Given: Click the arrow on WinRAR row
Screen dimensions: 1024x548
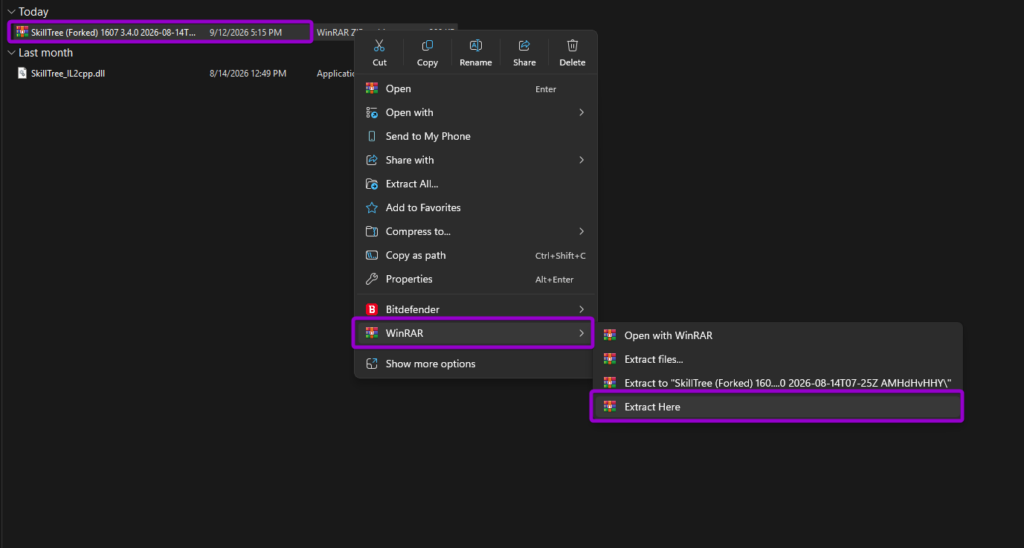Looking at the screenshot, I should pos(581,333).
